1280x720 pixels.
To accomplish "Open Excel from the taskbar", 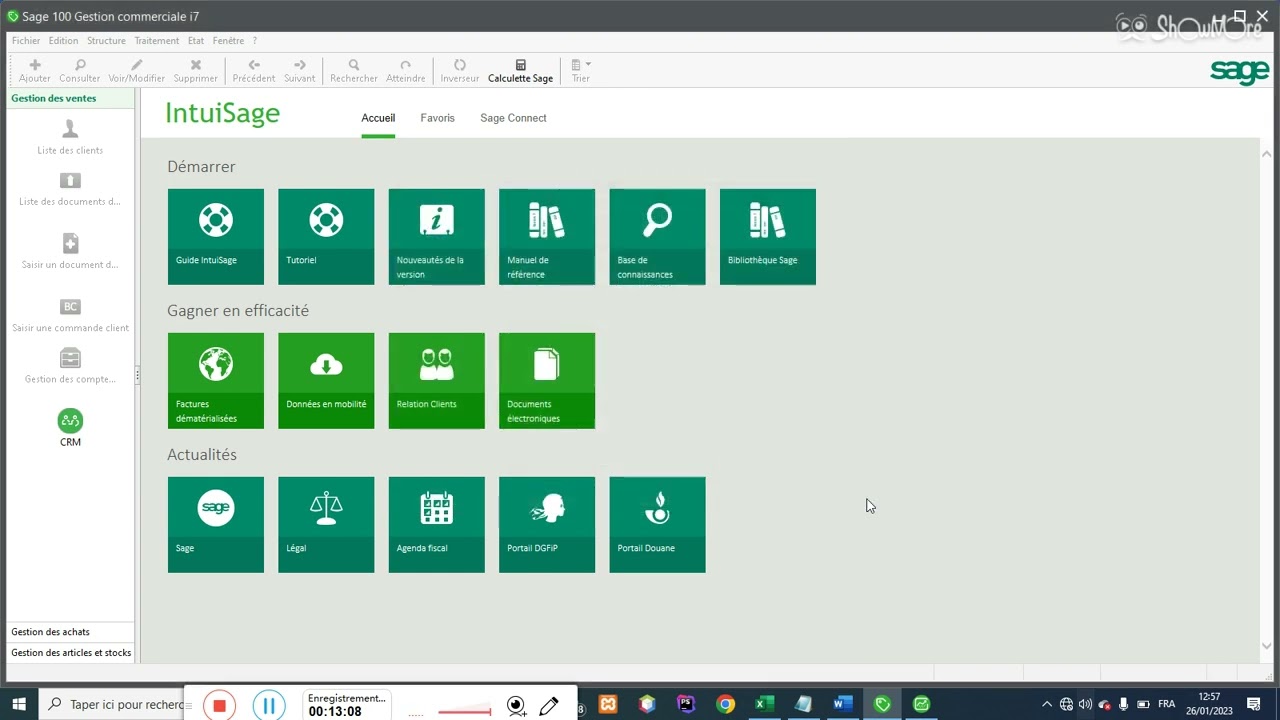I will 764,704.
